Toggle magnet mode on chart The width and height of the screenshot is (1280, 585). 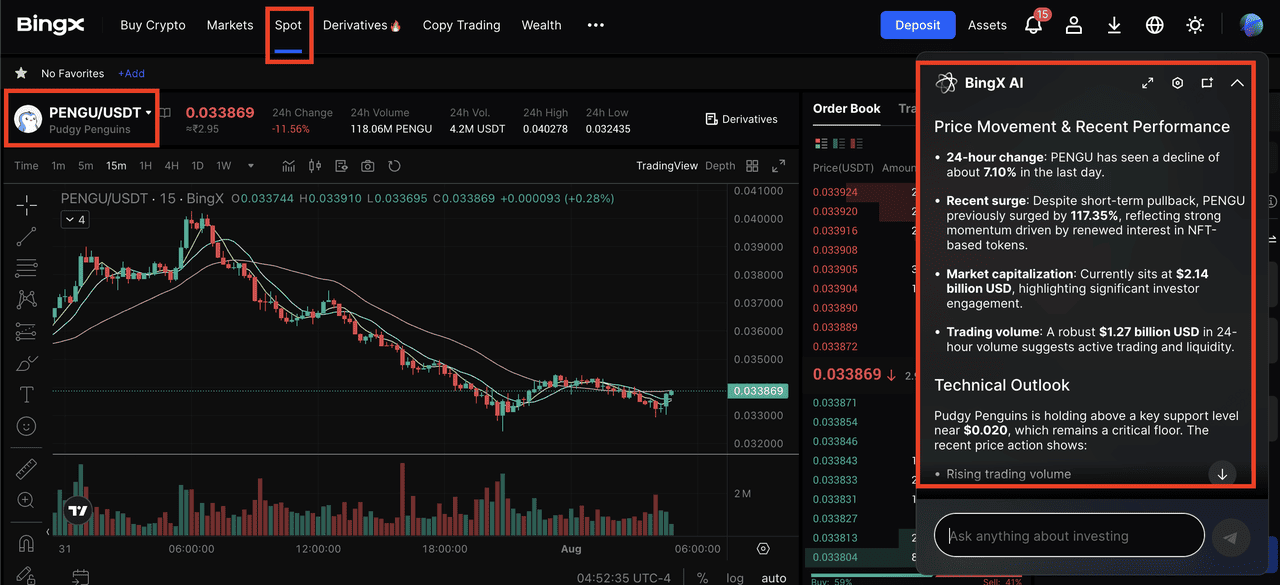(x=27, y=544)
